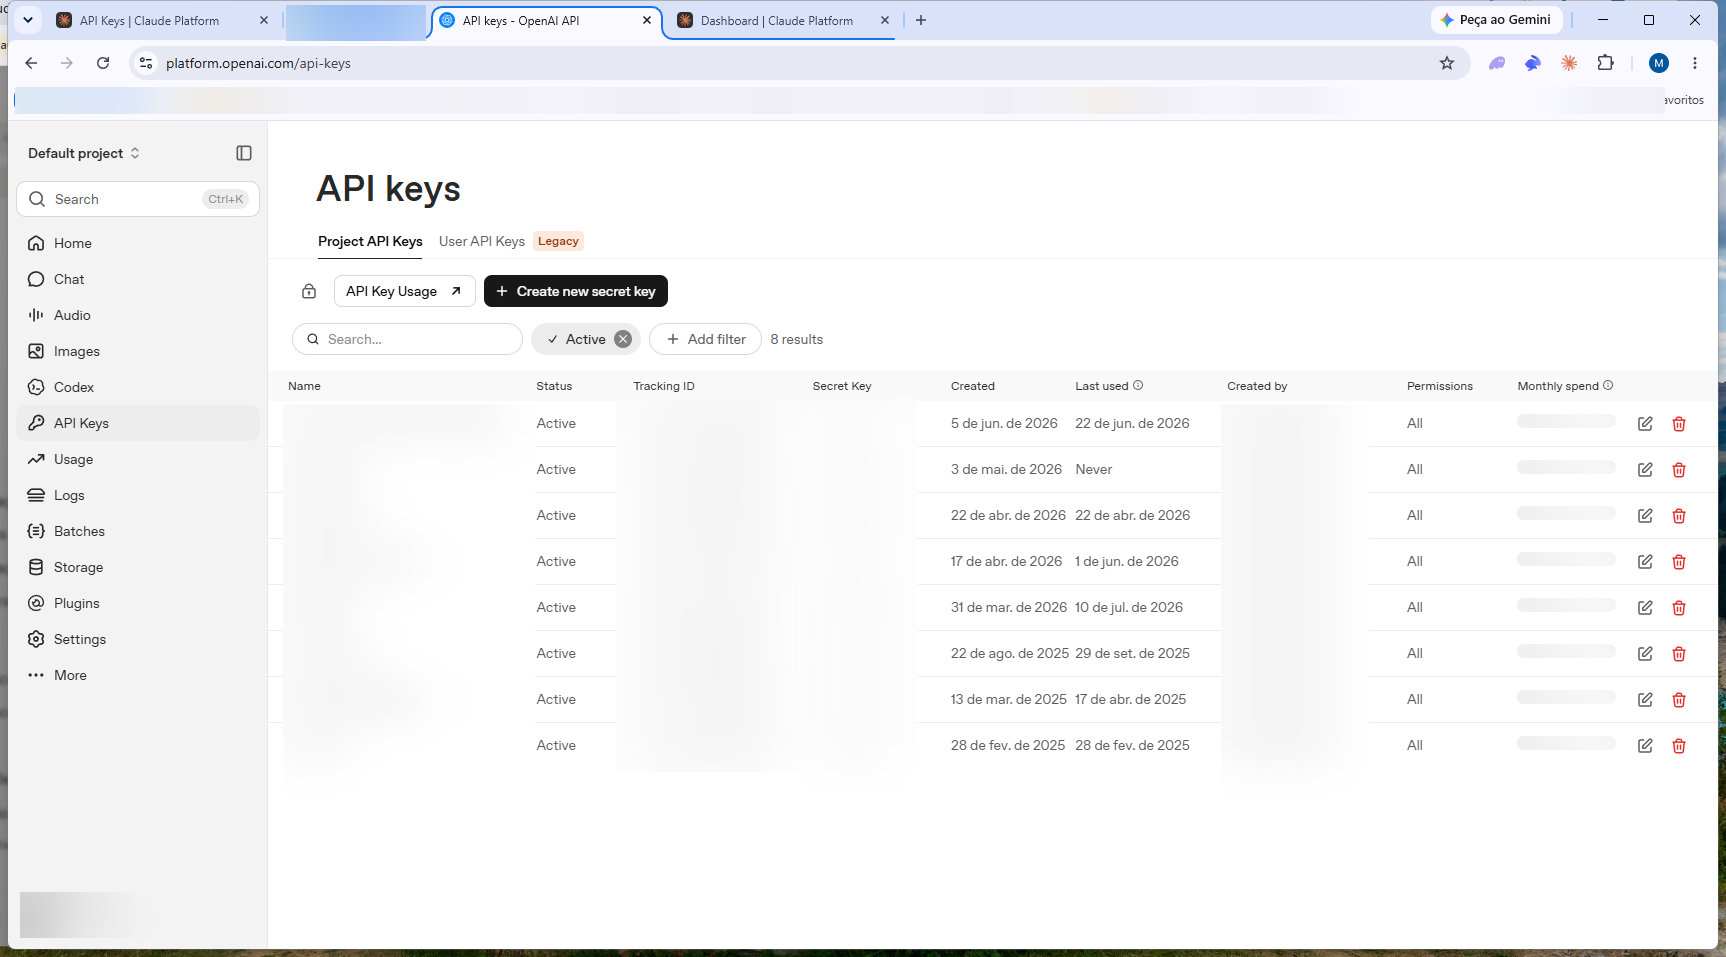Open Images section in sidebar
Image resolution: width=1726 pixels, height=957 pixels.
click(x=138, y=351)
